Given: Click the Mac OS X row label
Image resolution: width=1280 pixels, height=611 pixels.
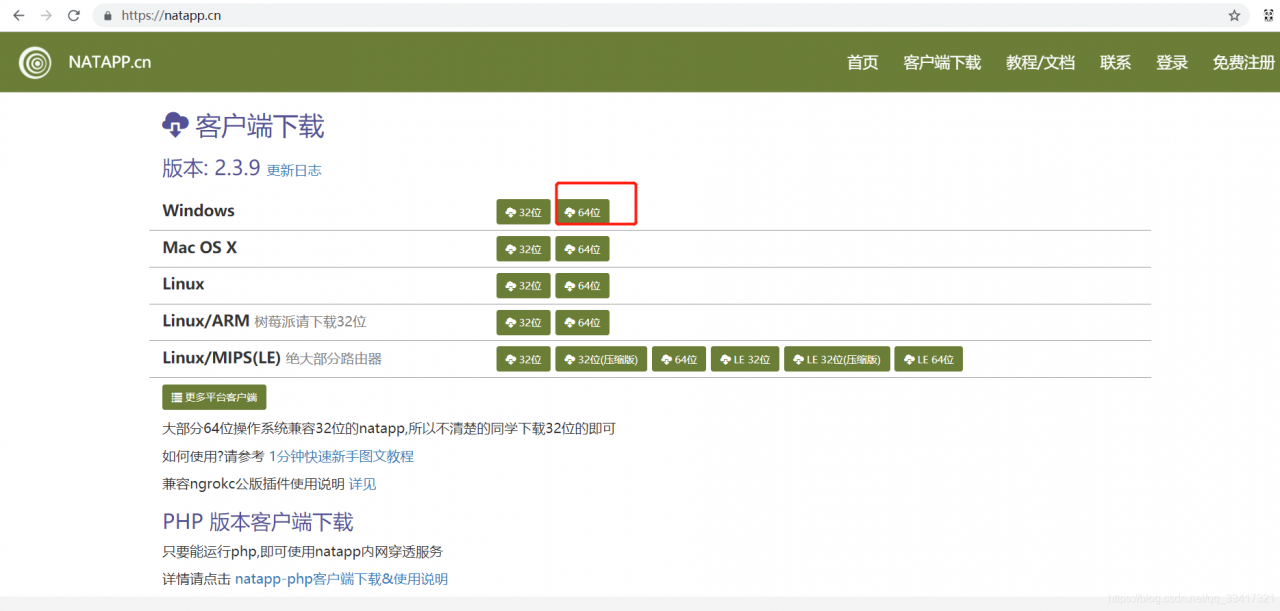Looking at the screenshot, I should coord(200,247).
